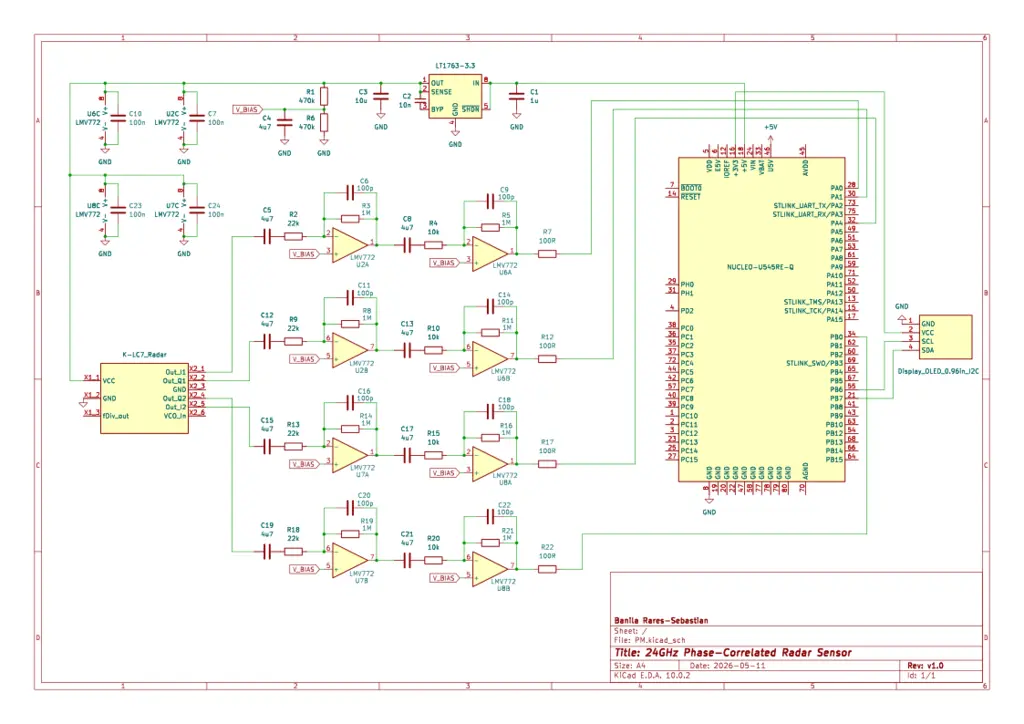The image size is (1024, 724).
Task: Click capacitor C12 4u7 symbol
Action: (x=266, y=341)
